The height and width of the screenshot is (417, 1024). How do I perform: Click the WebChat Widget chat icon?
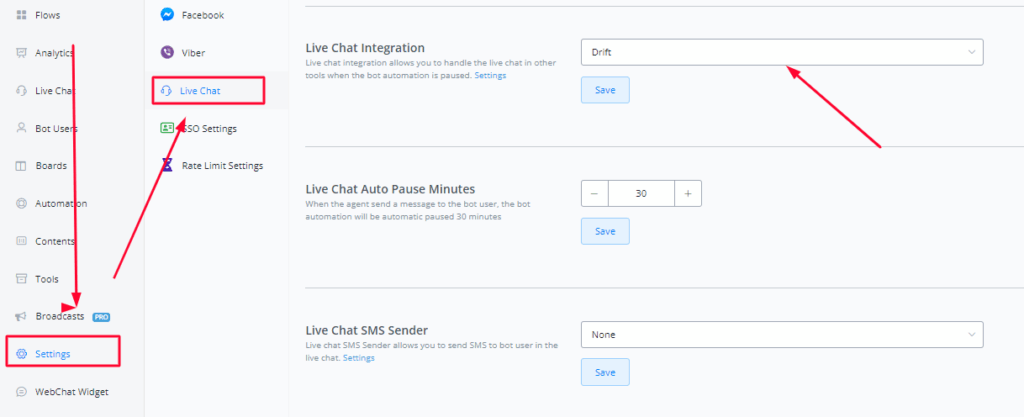coord(22,391)
